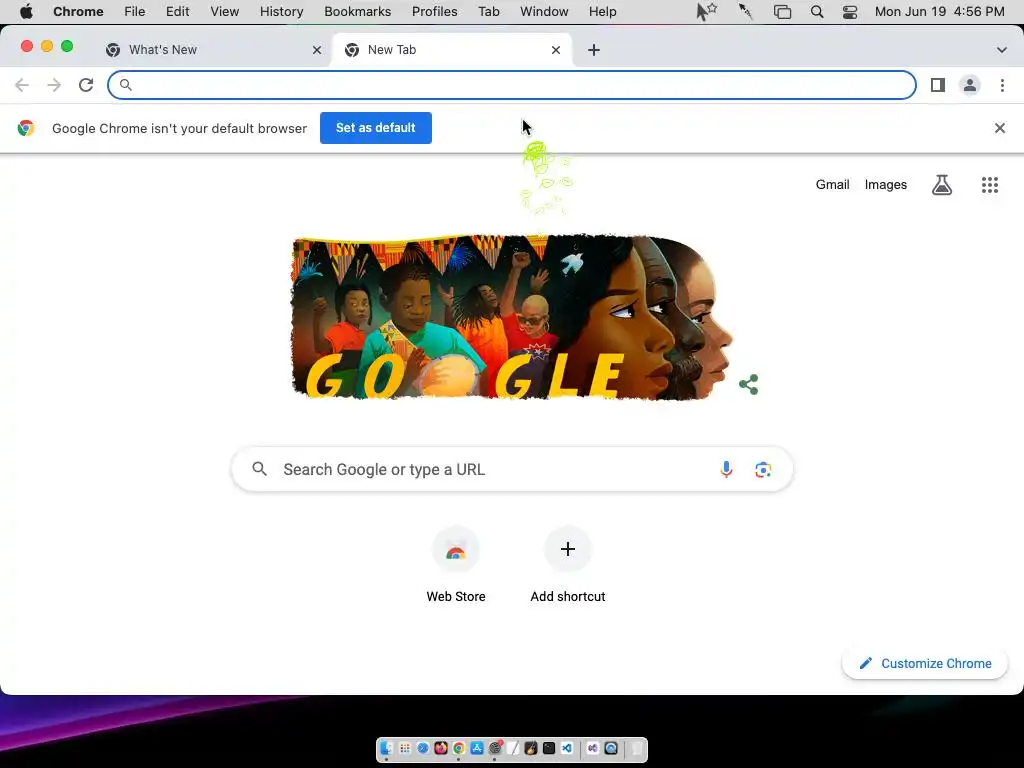Open App Store from the Dock
The image size is (1024, 768).
(x=477, y=748)
